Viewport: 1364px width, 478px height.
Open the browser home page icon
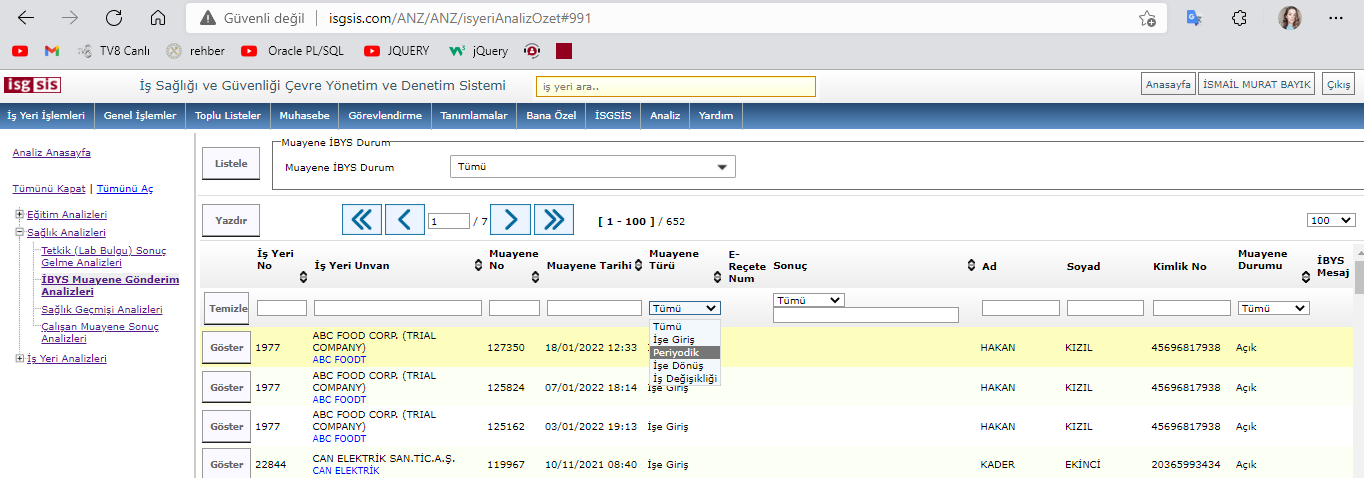click(157, 18)
